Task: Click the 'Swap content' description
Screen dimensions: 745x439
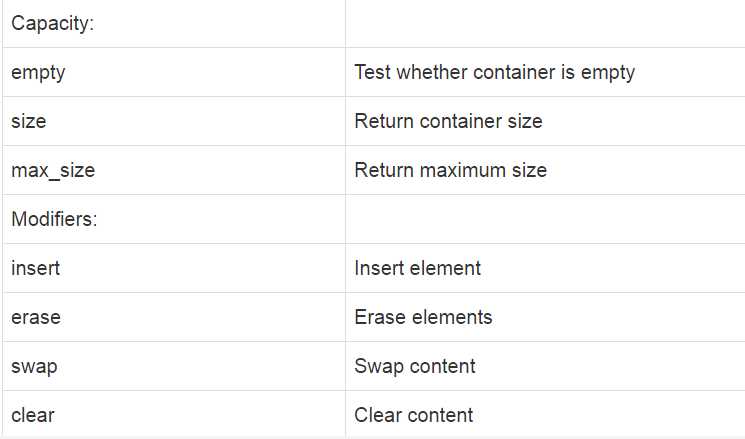Action: tap(415, 366)
